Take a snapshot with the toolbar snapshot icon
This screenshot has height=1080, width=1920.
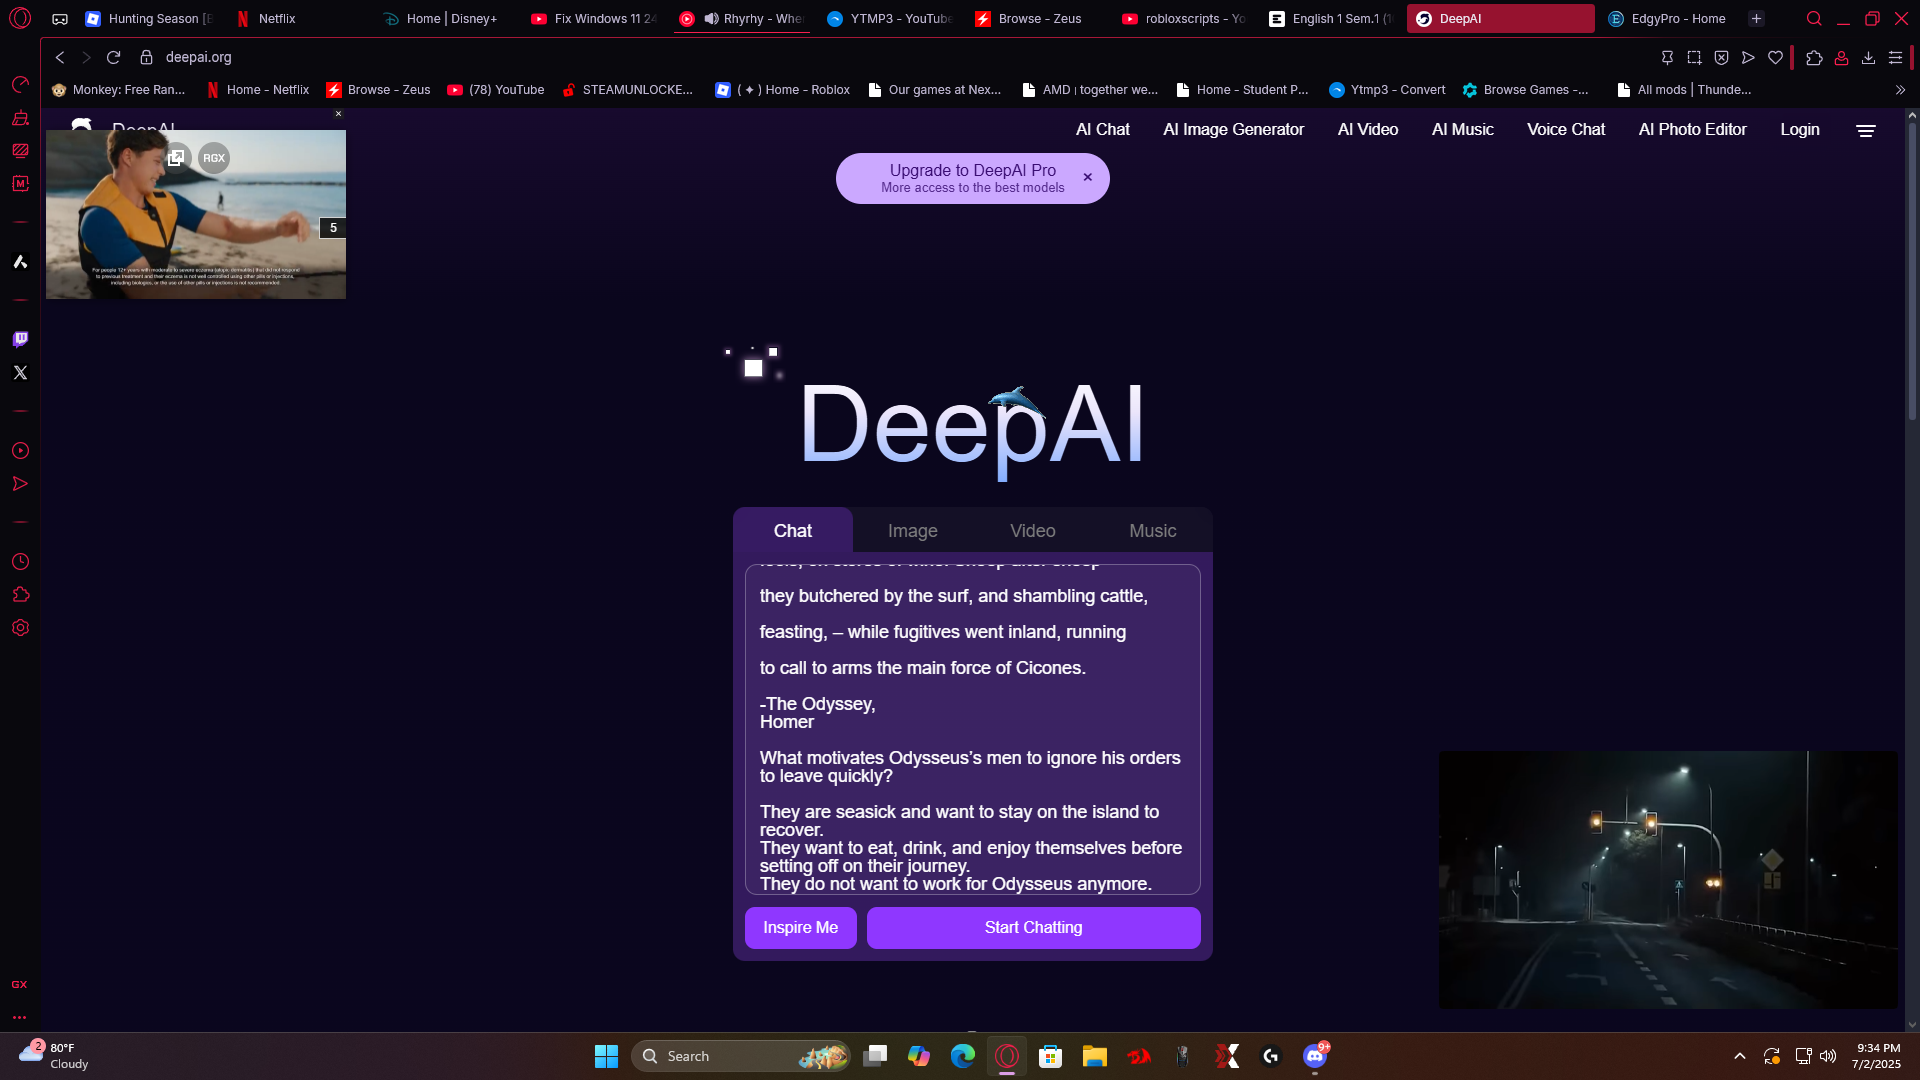click(1694, 57)
